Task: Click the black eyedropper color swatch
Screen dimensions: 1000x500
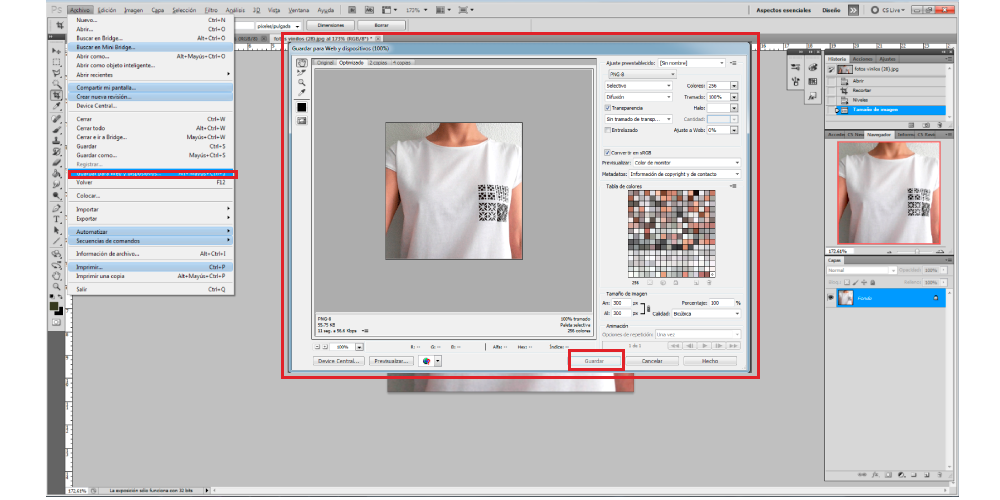Action: point(302,107)
